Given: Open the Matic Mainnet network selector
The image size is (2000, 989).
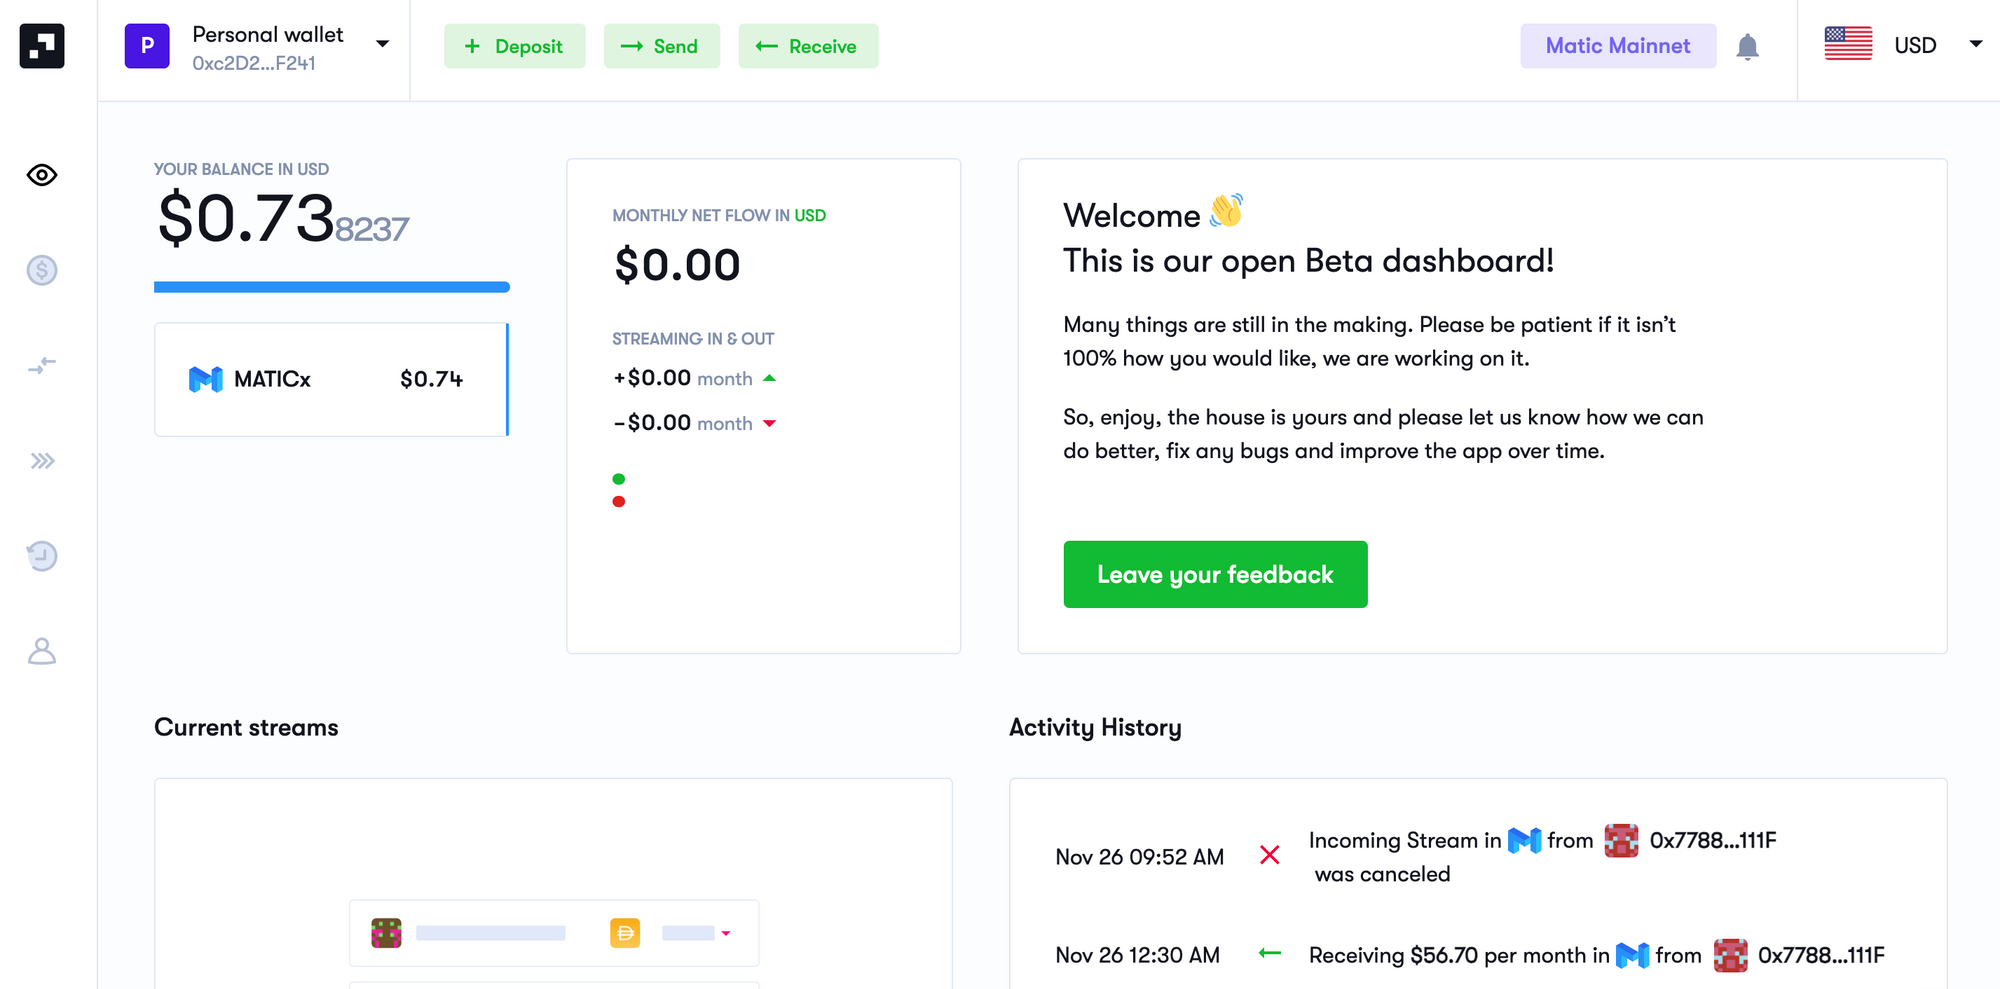Looking at the screenshot, I should pos(1618,45).
